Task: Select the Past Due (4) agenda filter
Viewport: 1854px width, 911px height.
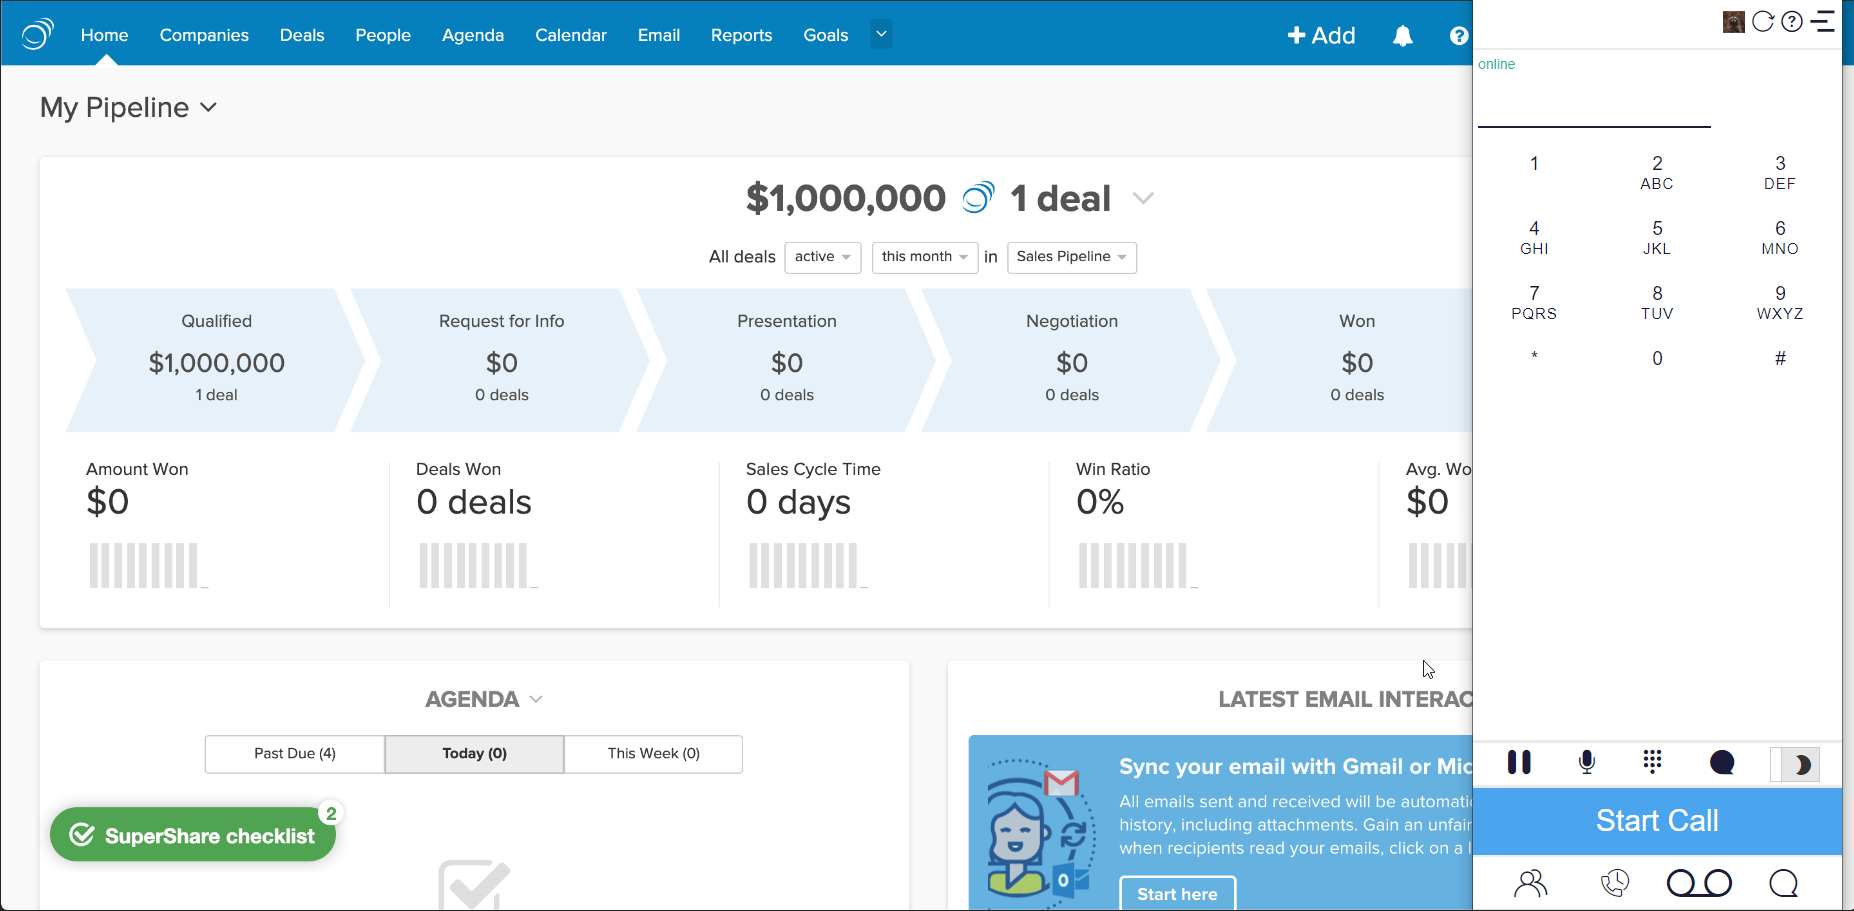Action: click(x=295, y=754)
